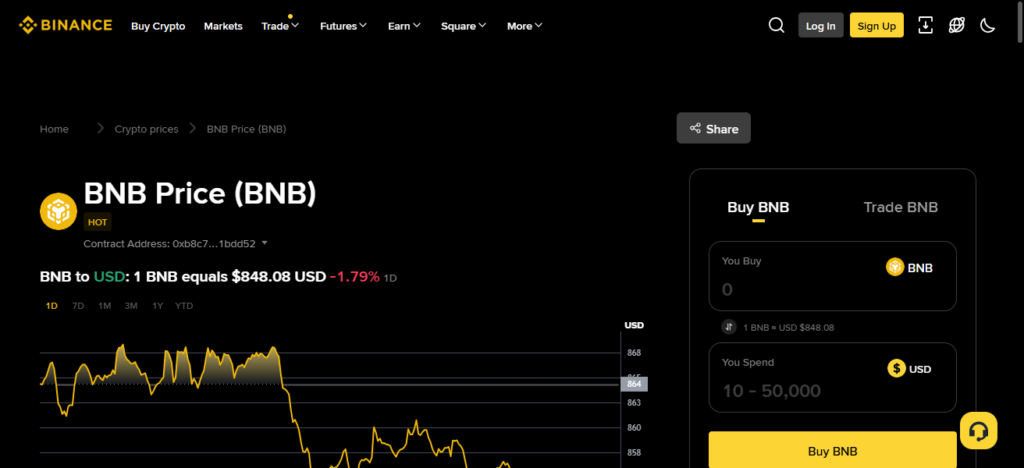Image resolution: width=1024 pixels, height=468 pixels.
Task: Go to Home breadcrumb
Action: (54, 129)
